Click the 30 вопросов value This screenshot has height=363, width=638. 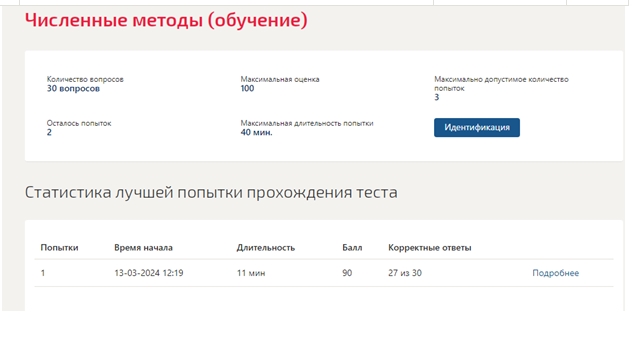coord(73,88)
